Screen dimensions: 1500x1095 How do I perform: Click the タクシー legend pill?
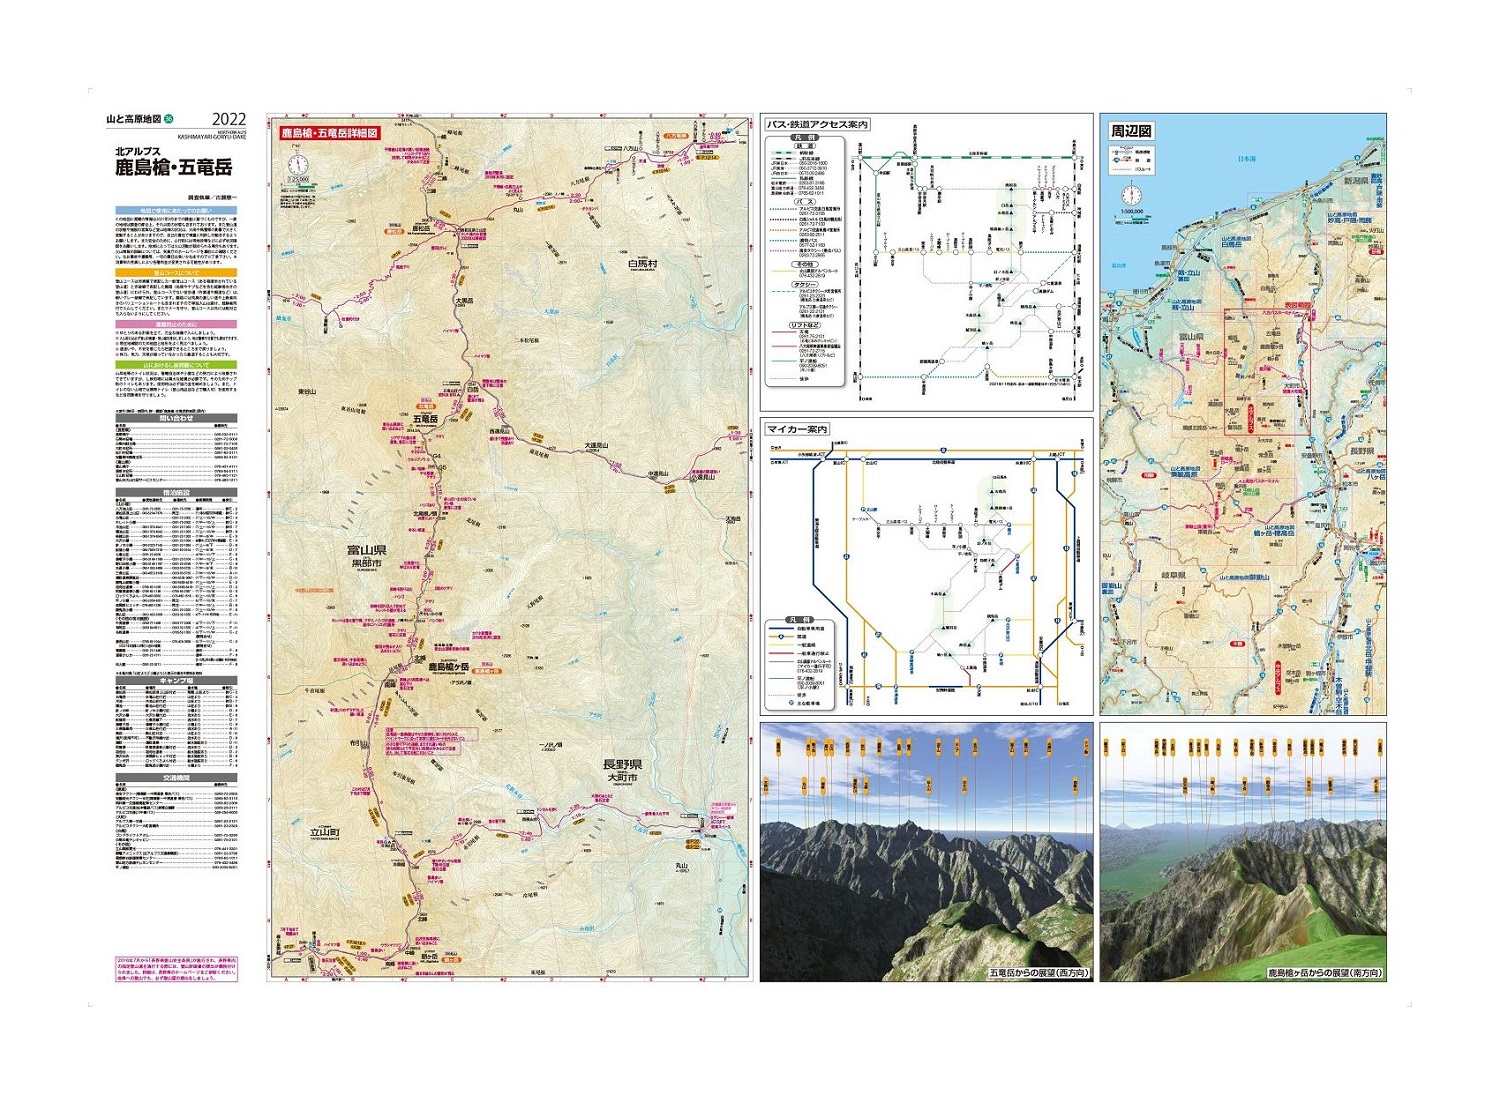tap(805, 285)
